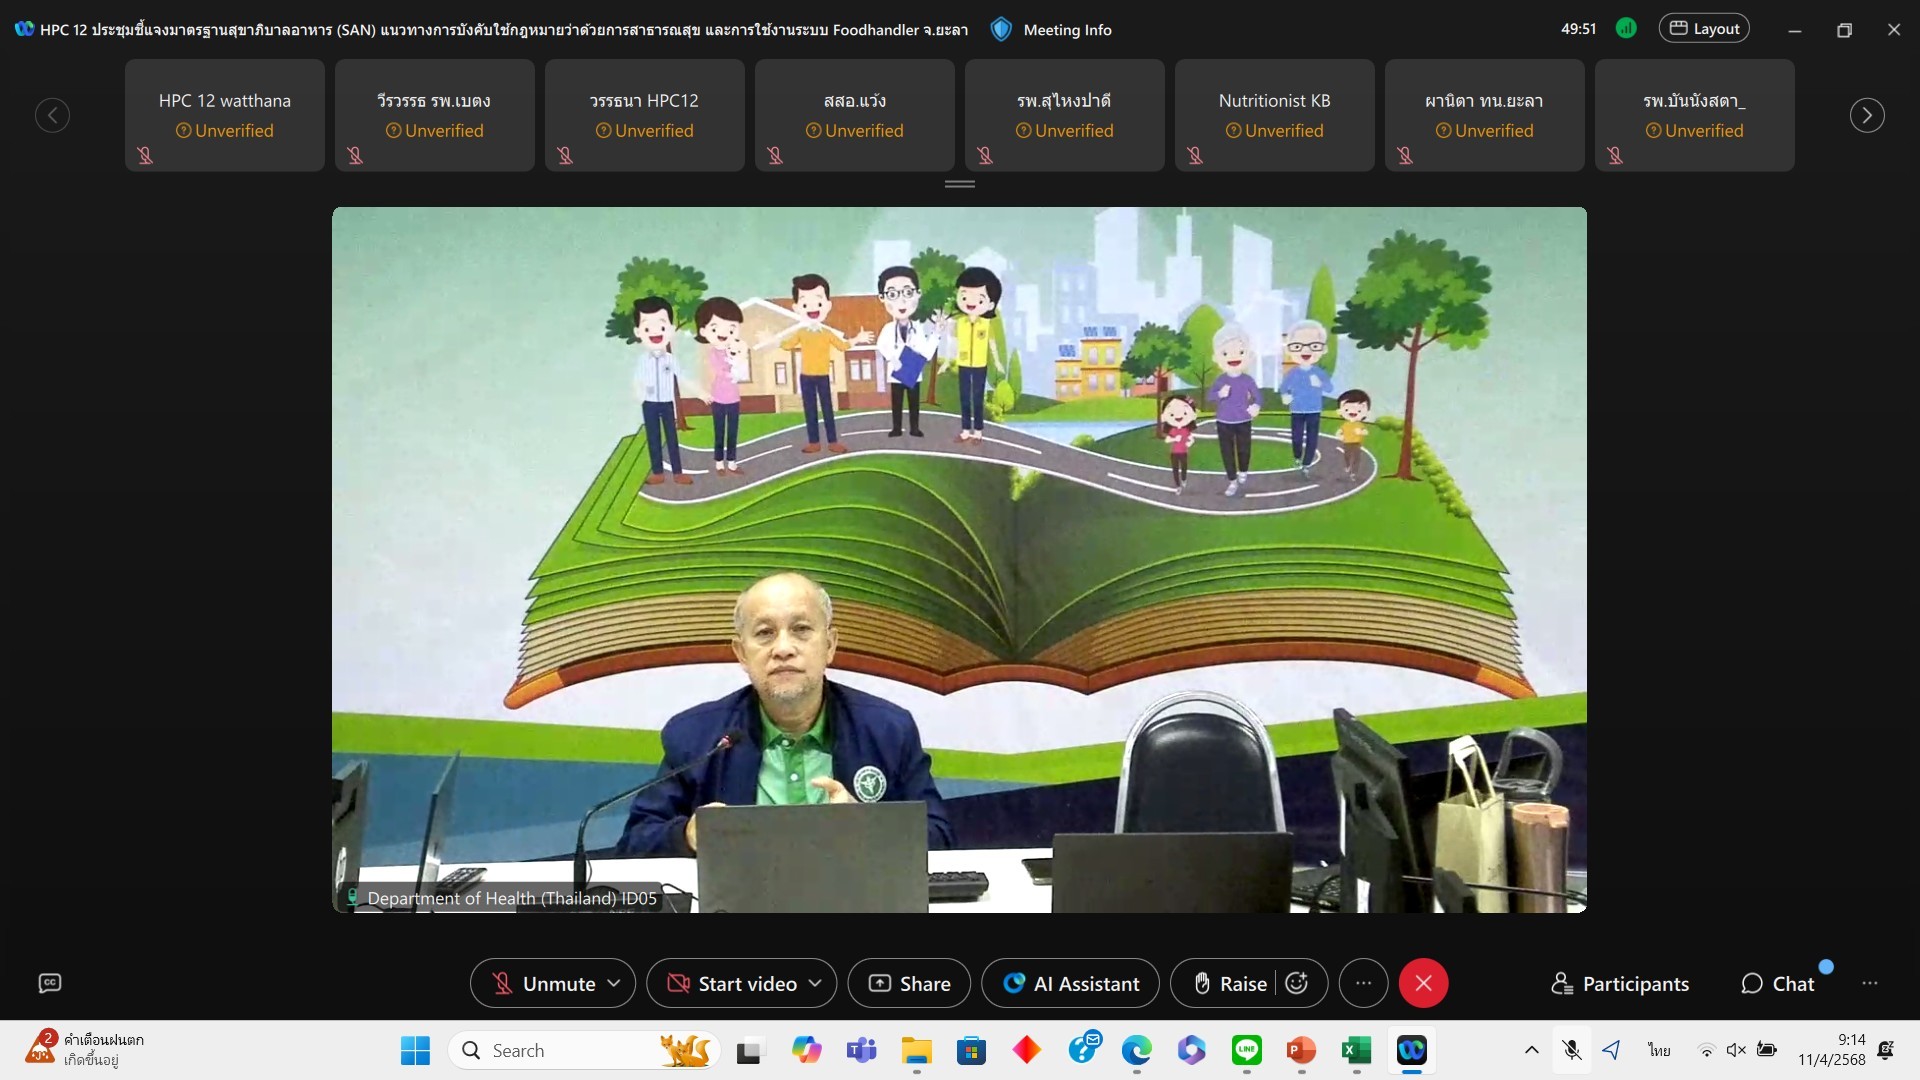Viewport: 1920px width, 1080px height.
Task: Open the AI Assistant
Action: coord(1070,984)
